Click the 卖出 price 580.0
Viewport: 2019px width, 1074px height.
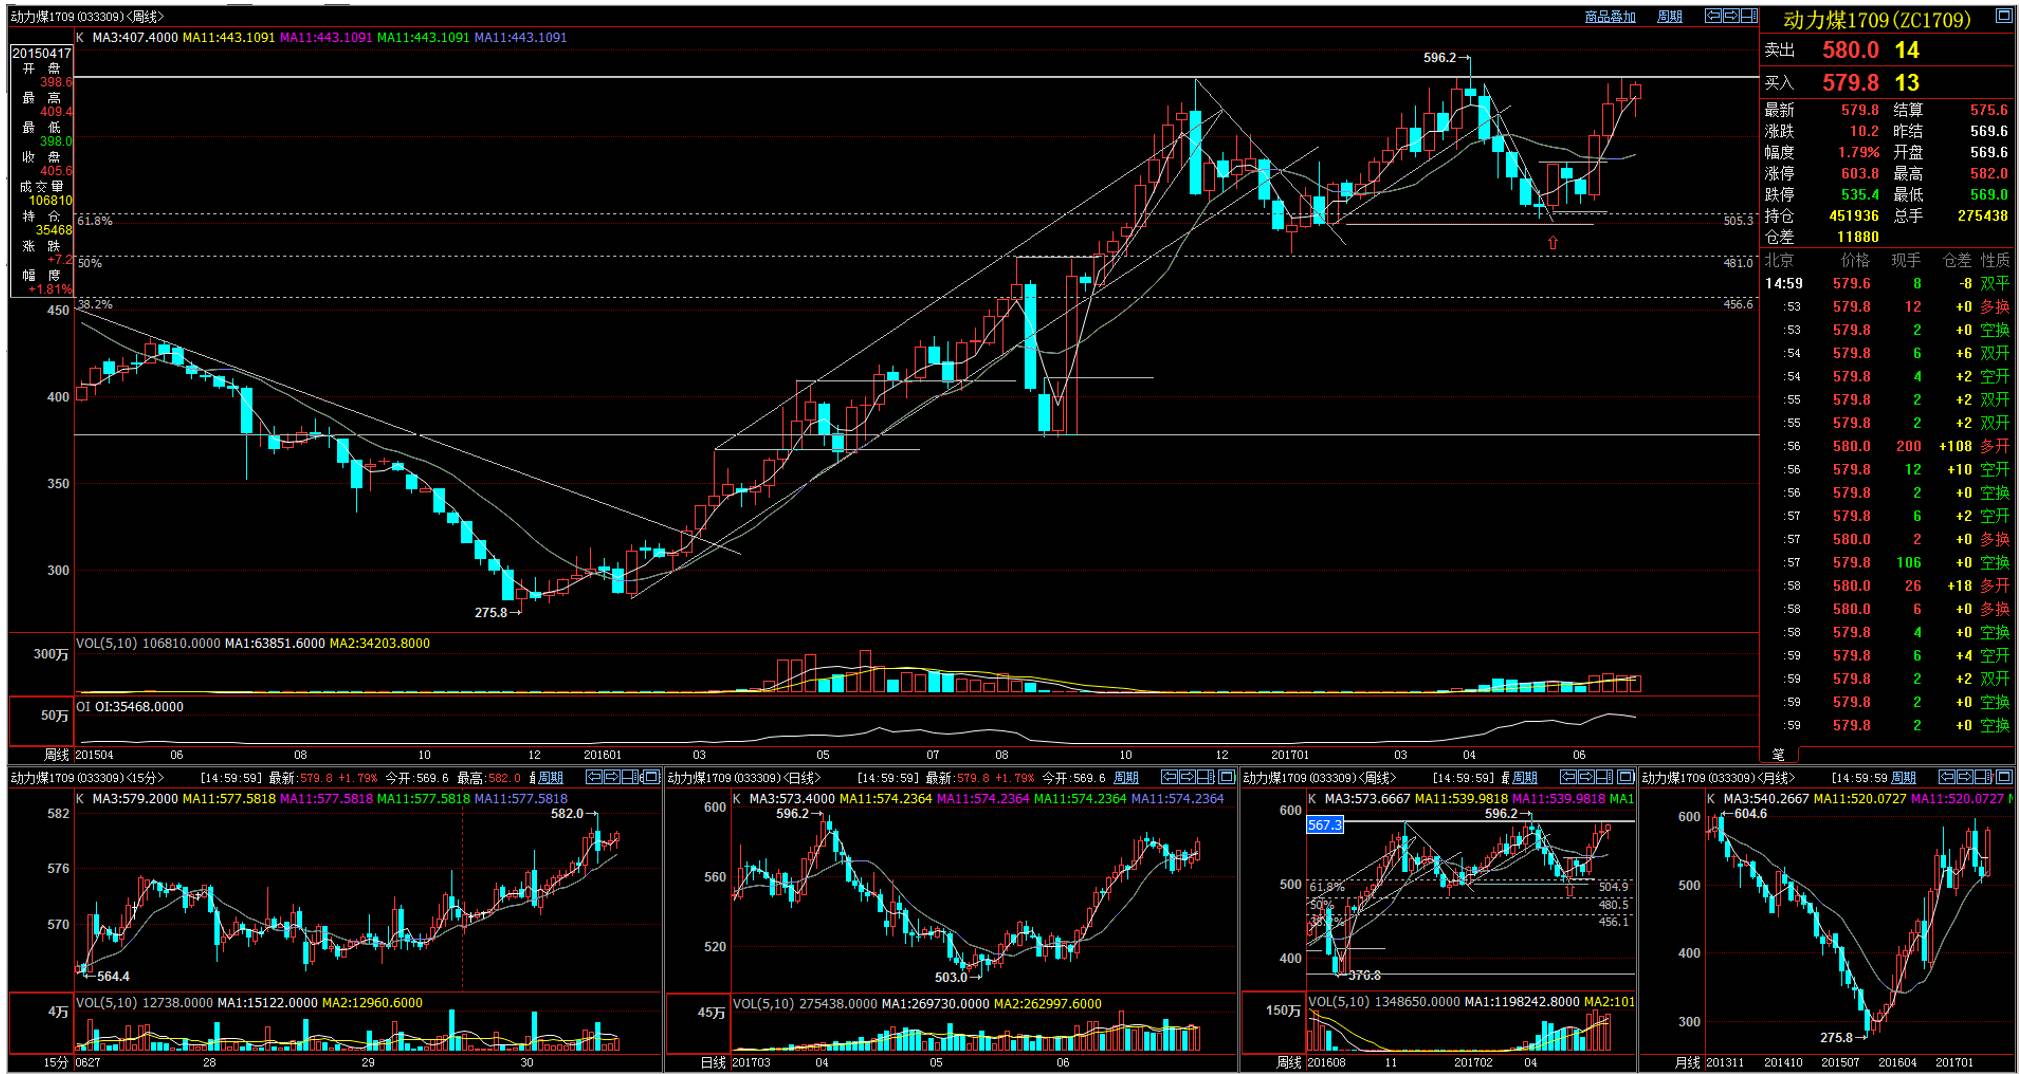click(1851, 50)
